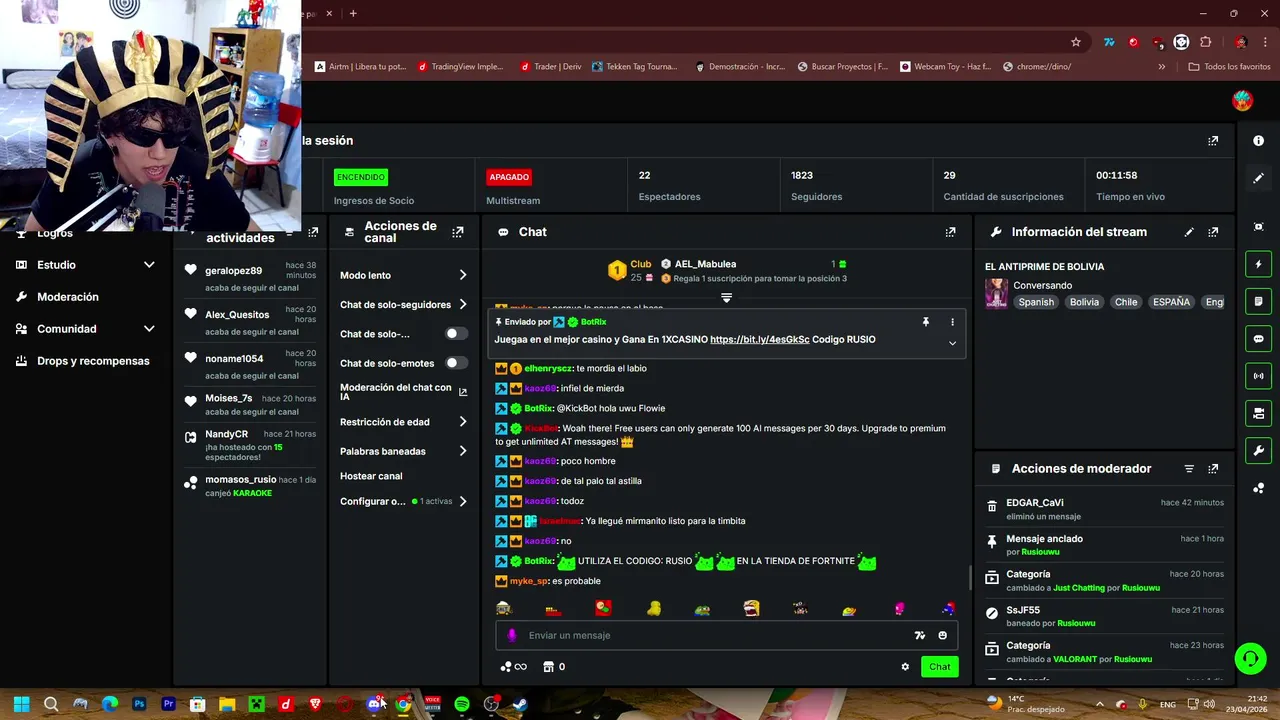Expand the Comunidad sidebar section
This screenshot has width=1280, height=720.
(149, 329)
